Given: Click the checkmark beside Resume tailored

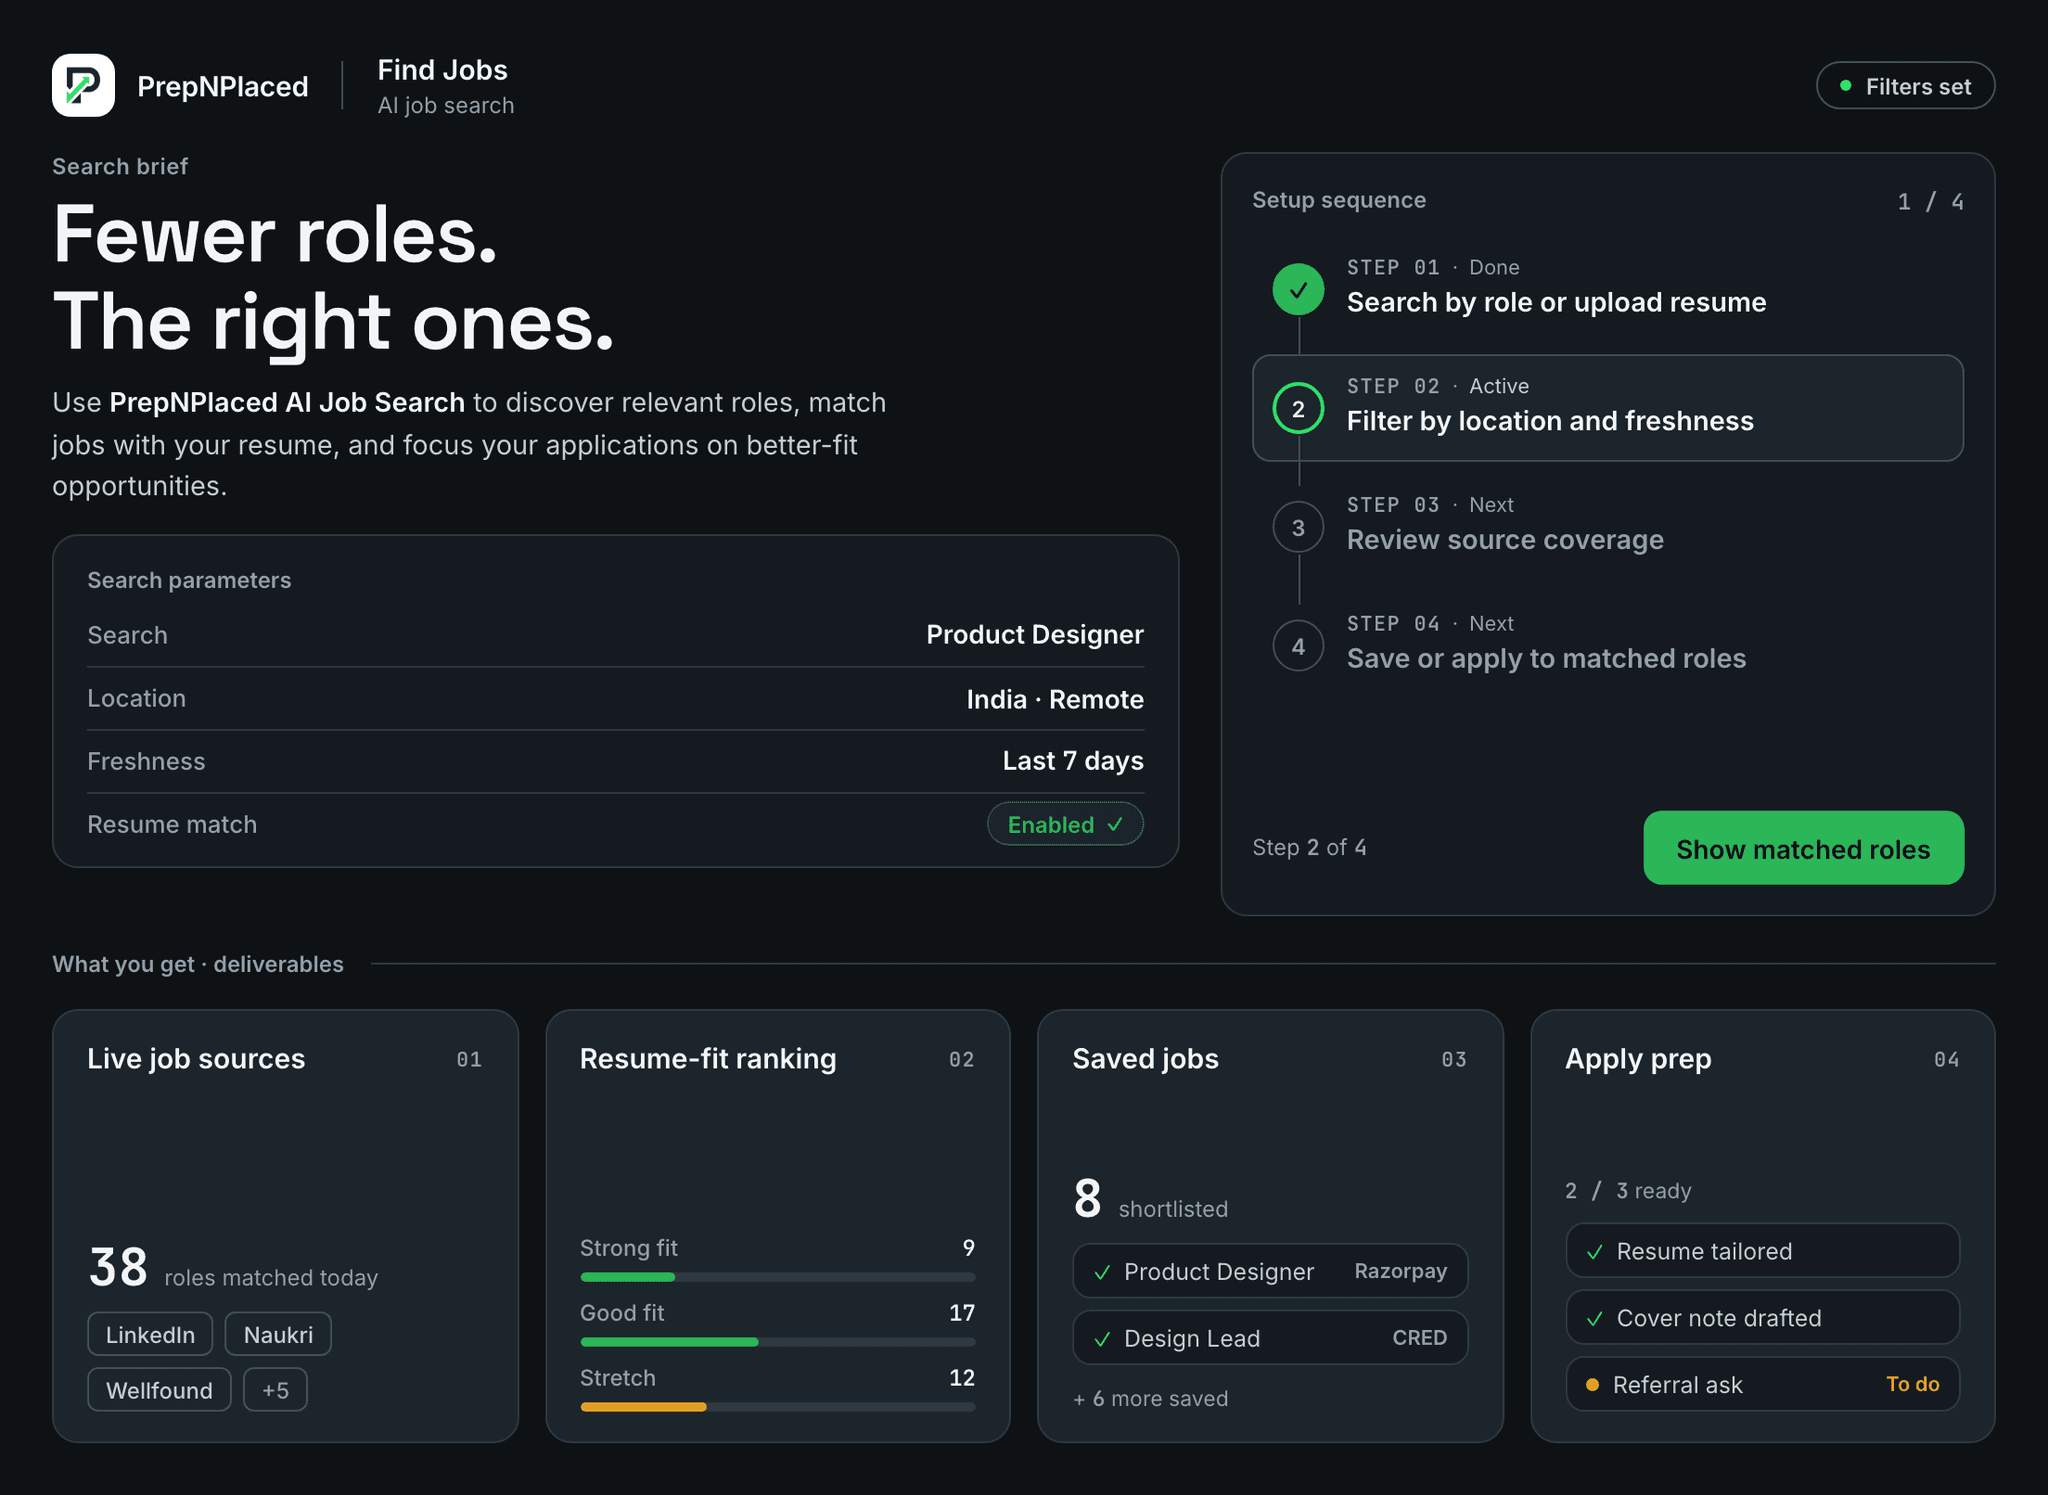Looking at the screenshot, I should pos(1595,1252).
